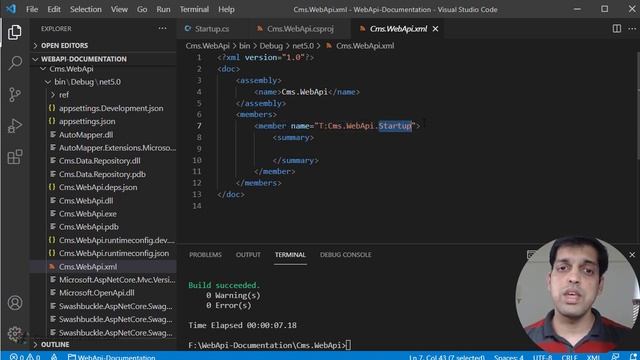This screenshot has height=360, width=640.
Task: Open Cms.WebApi.runtimeconfig.json file
Action: pyautogui.click(x=103, y=253)
